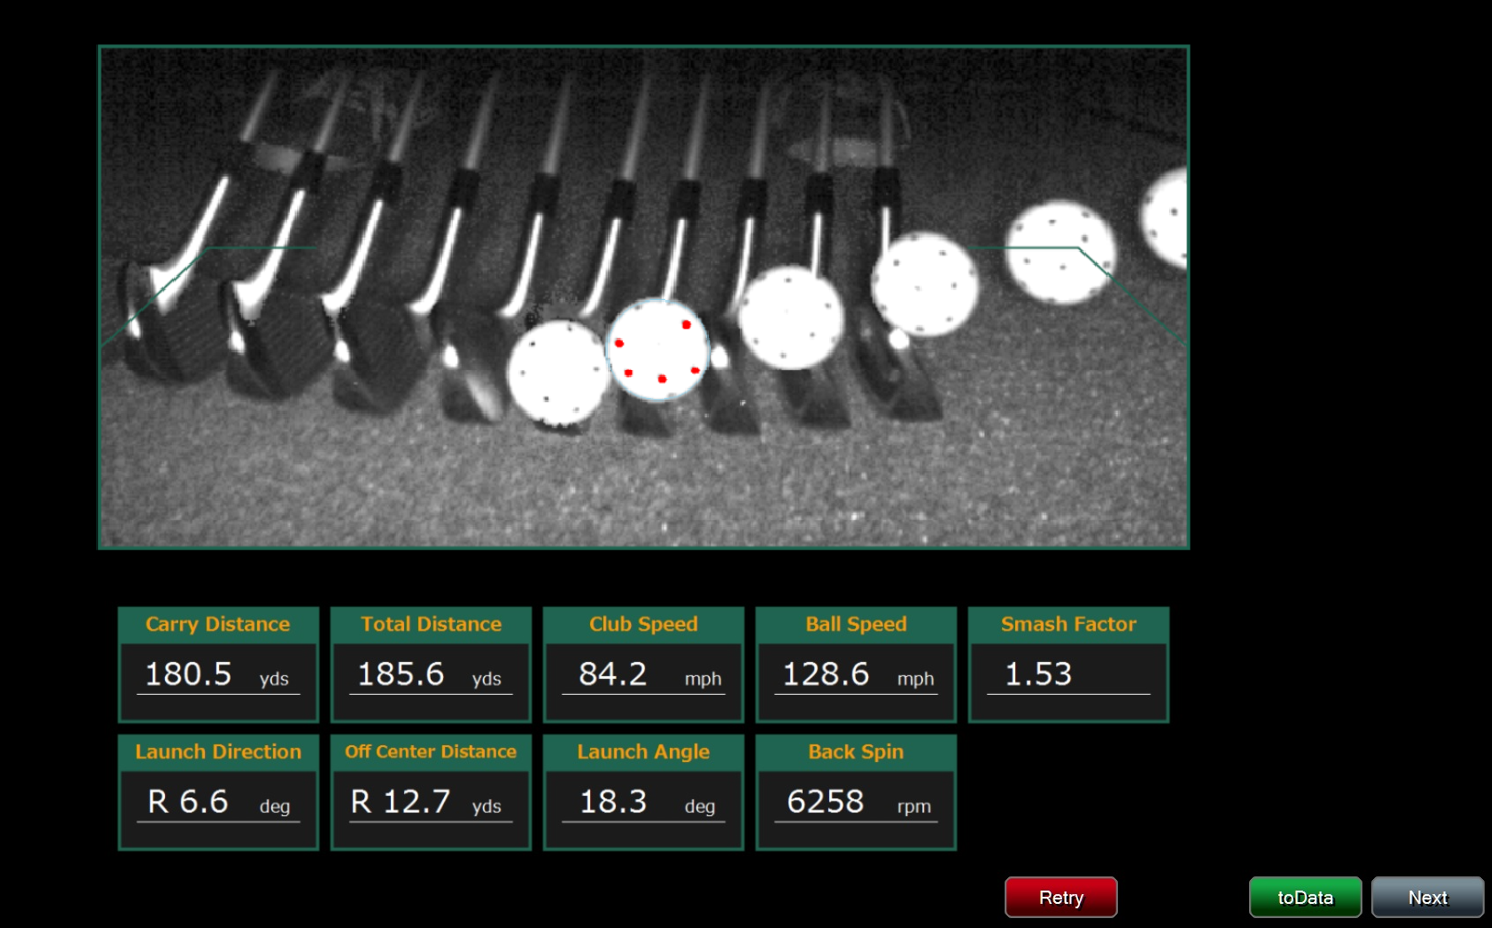The image size is (1492, 928).
Task: Click the mph unit beside 84.2
Action: [703, 679]
